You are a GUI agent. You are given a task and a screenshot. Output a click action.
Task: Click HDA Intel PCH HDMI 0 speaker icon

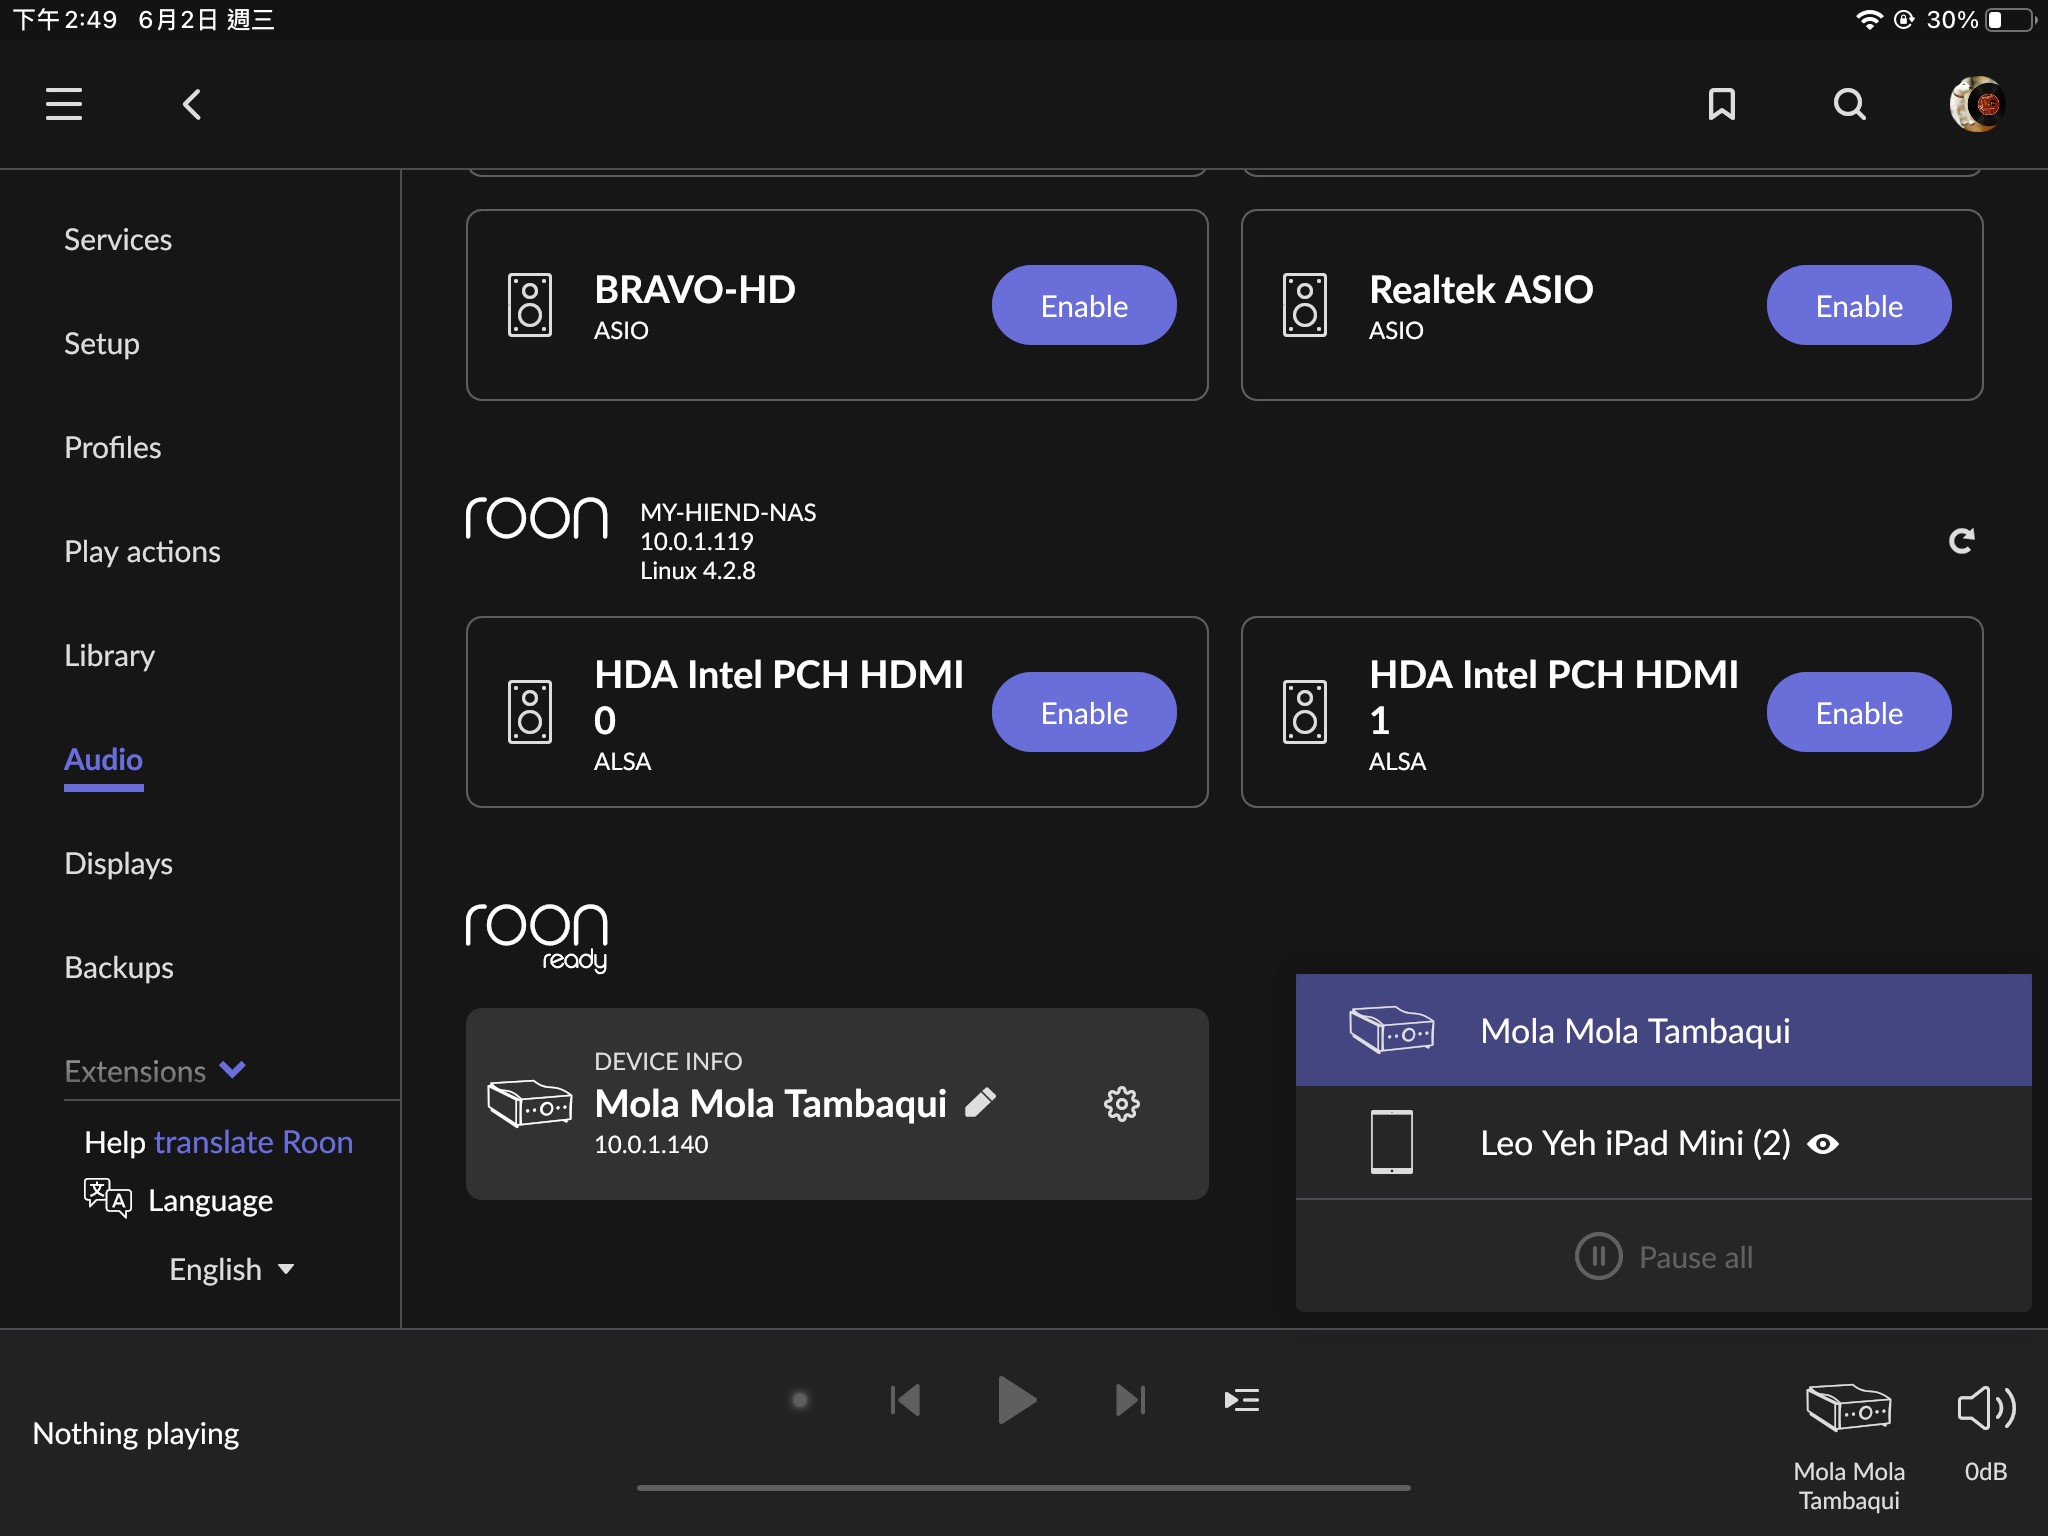[x=530, y=712]
